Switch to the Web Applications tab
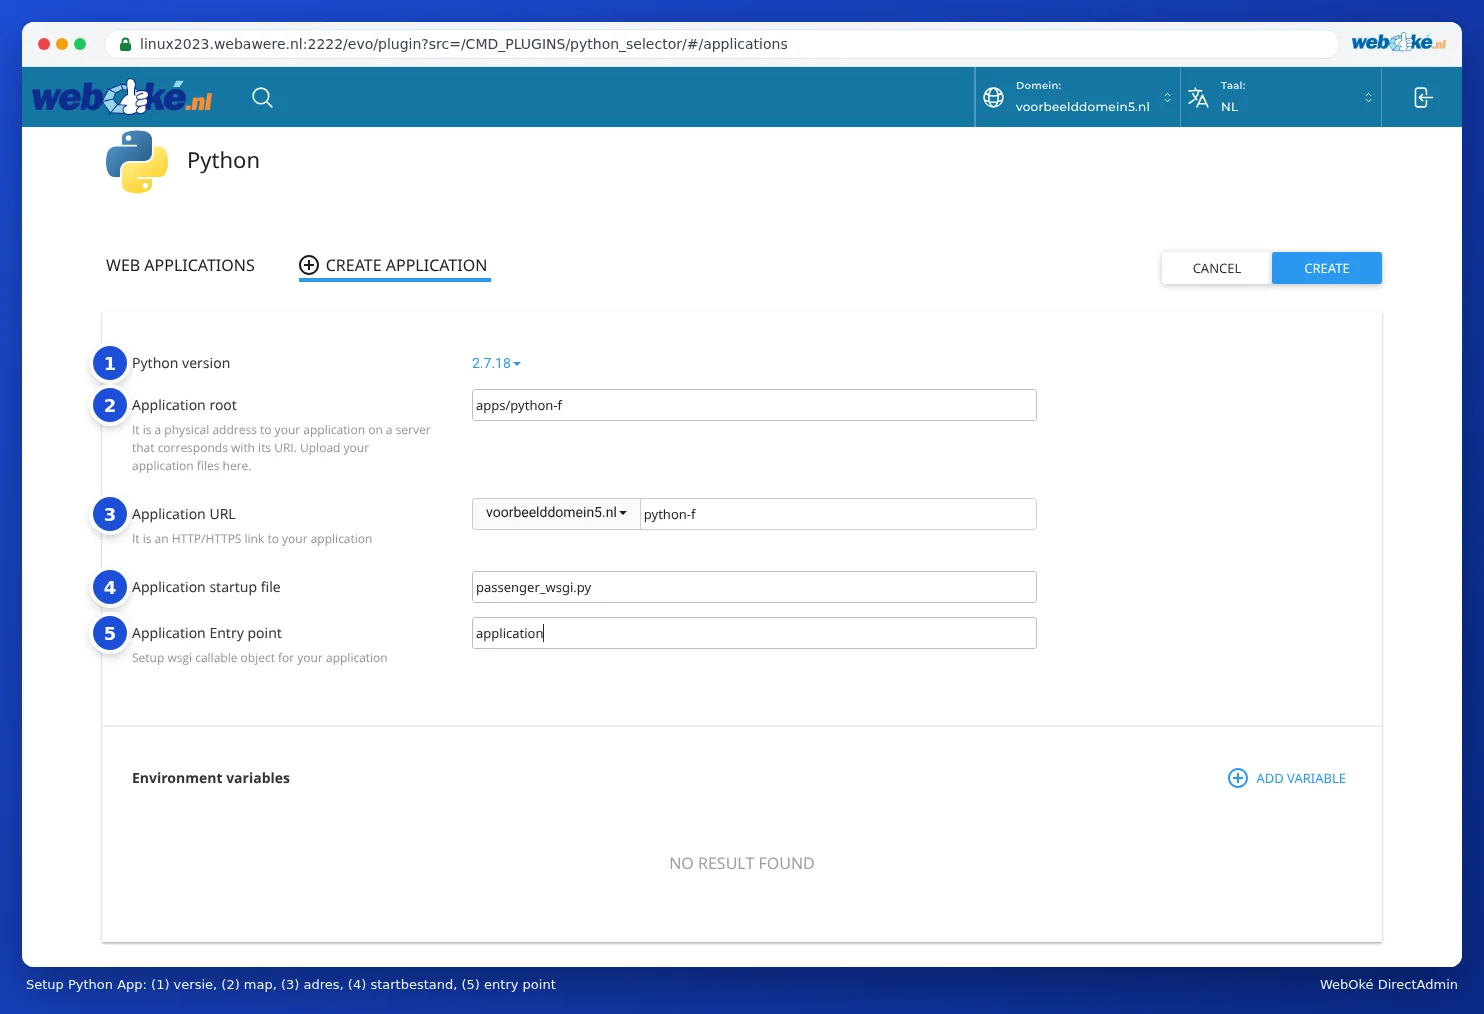Viewport: 1484px width, 1014px height. point(180,265)
